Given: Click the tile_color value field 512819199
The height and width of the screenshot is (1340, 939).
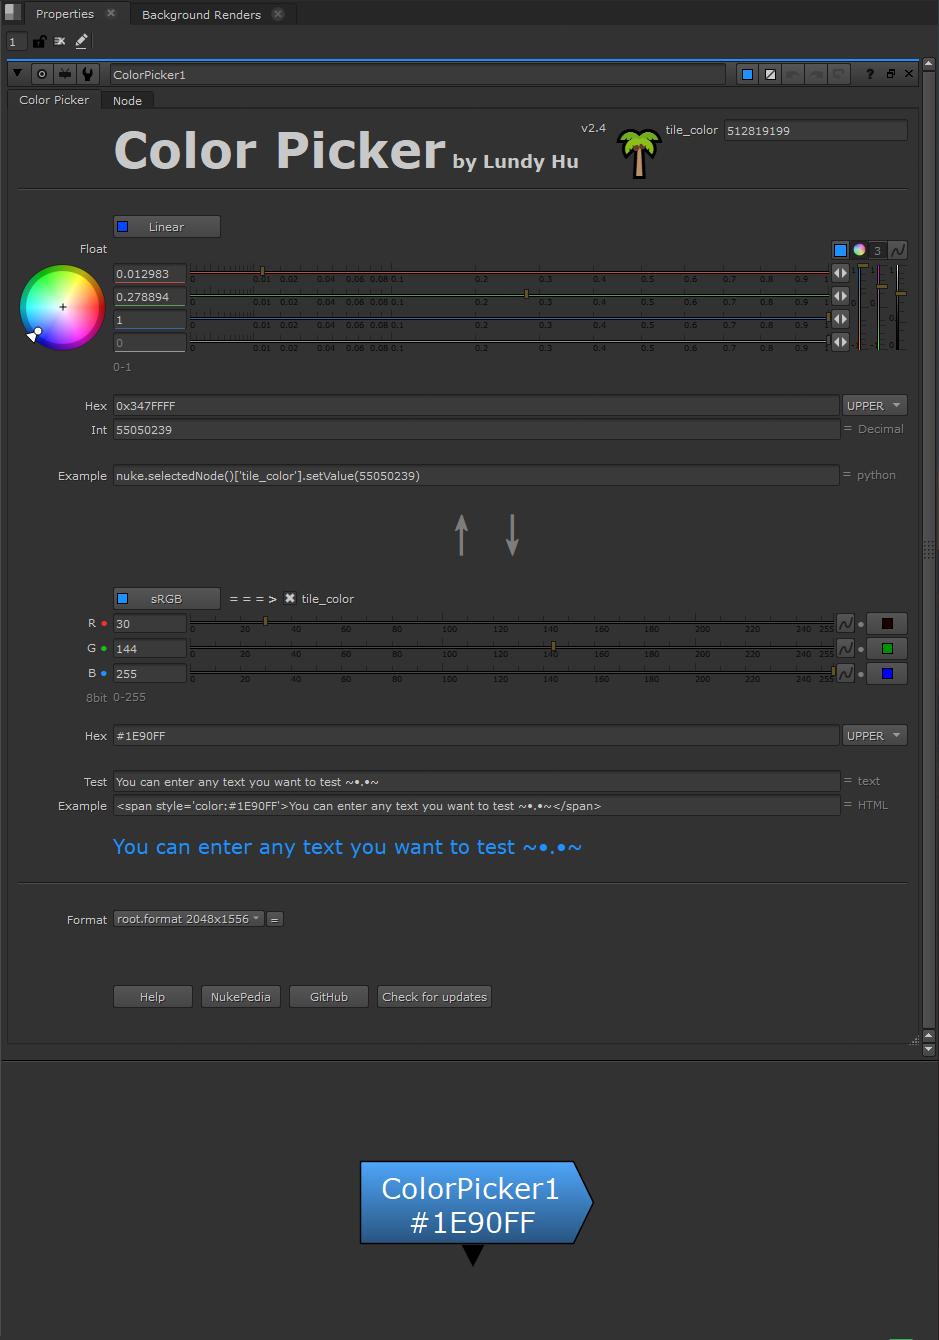Looking at the screenshot, I should click(x=815, y=131).
